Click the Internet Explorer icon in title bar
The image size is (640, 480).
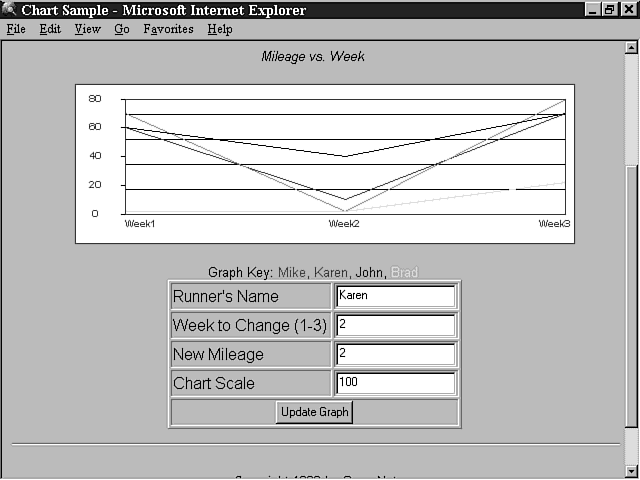point(10,10)
